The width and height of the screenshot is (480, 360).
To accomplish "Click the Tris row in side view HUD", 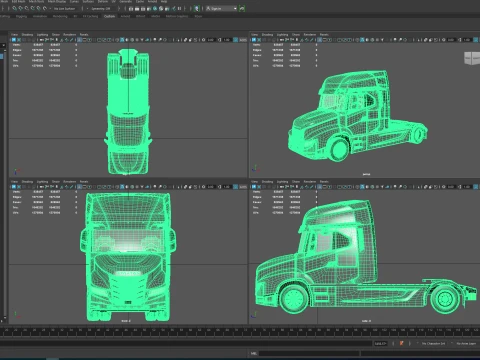I will tap(285, 207).
